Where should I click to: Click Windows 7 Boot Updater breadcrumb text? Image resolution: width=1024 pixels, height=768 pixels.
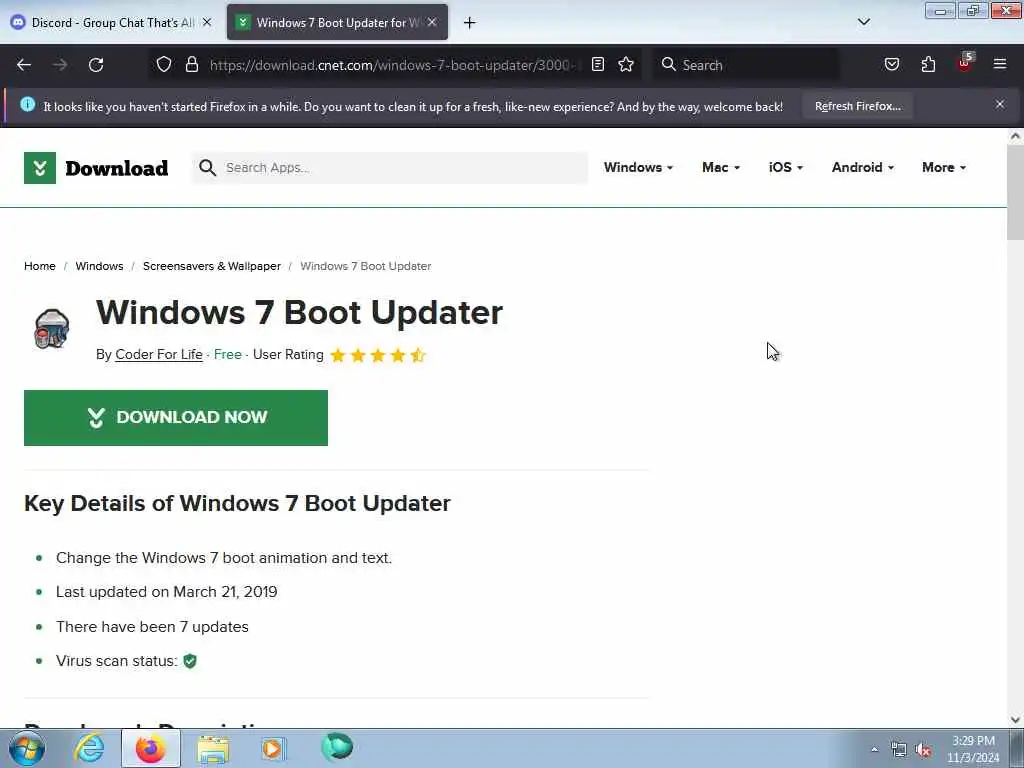click(366, 266)
